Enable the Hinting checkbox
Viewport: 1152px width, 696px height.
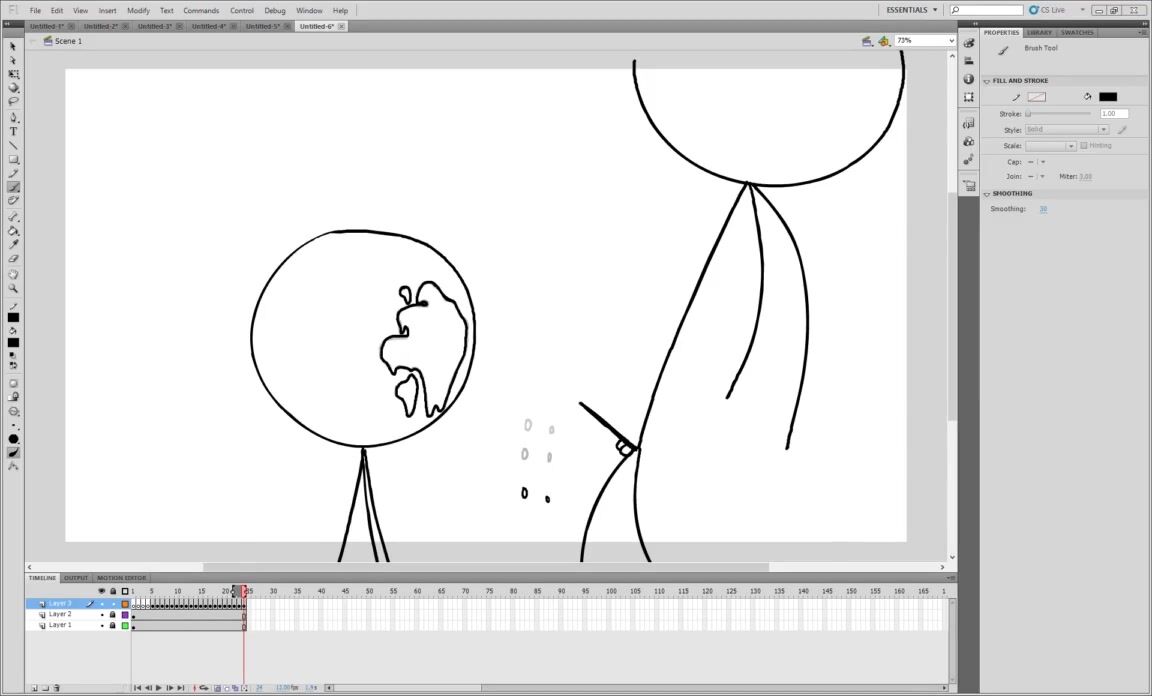[1084, 146]
